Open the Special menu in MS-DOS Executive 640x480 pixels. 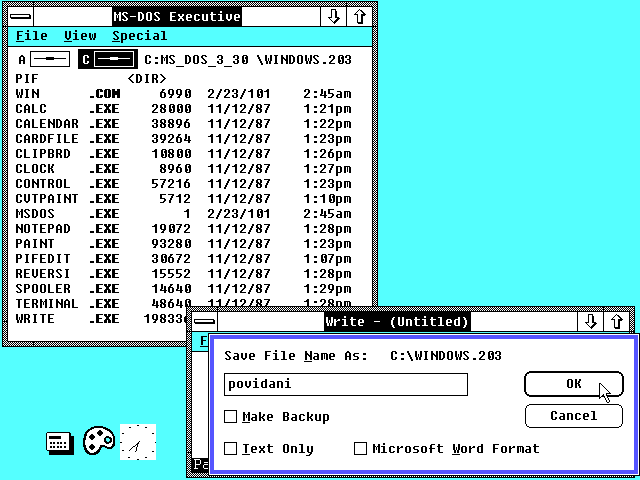140,36
